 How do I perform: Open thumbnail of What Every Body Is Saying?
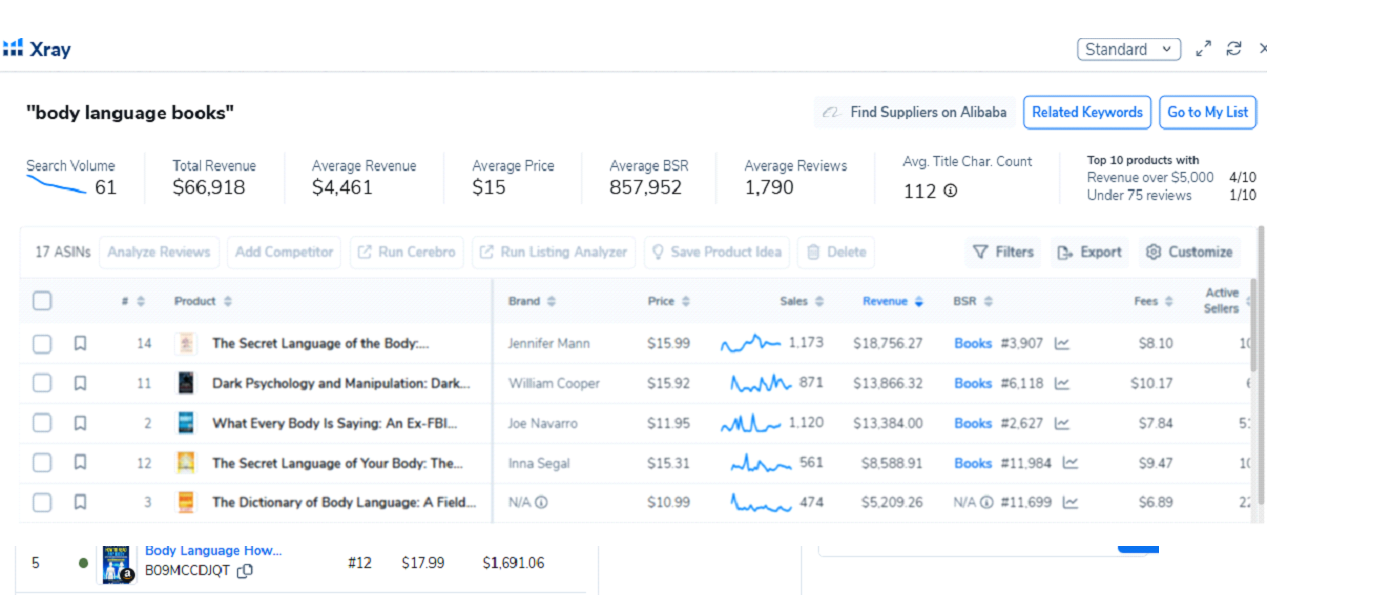pos(186,423)
